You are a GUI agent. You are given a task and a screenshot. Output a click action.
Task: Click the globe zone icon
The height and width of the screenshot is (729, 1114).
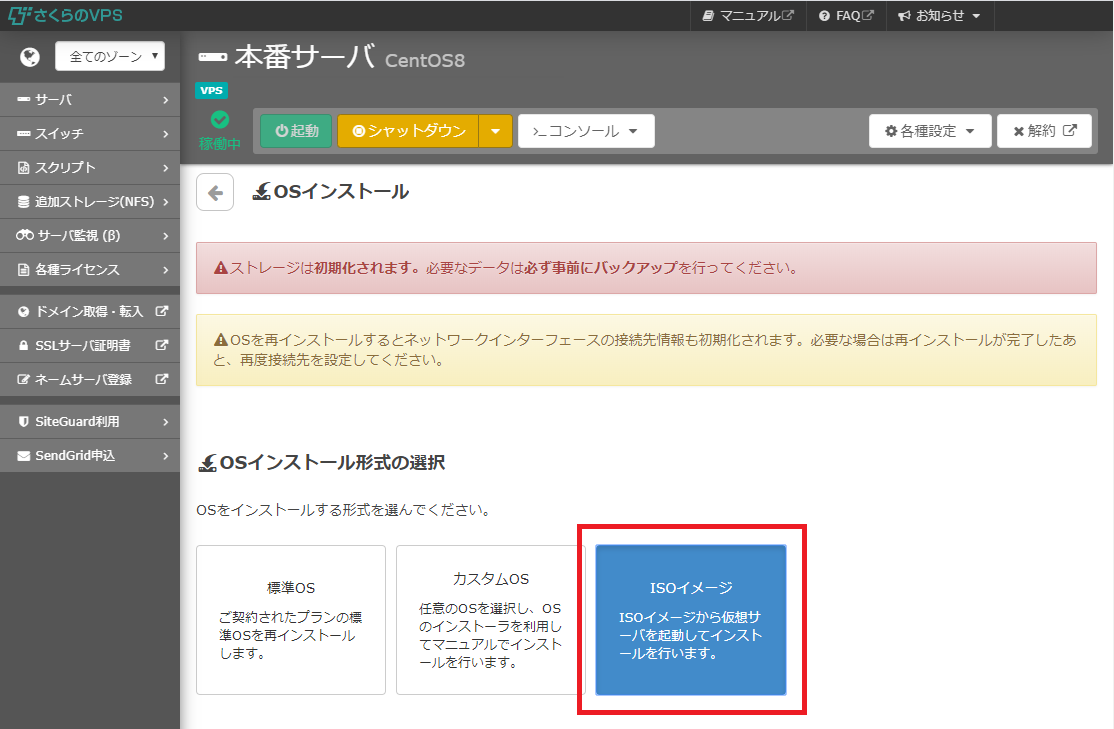pyautogui.click(x=30, y=56)
